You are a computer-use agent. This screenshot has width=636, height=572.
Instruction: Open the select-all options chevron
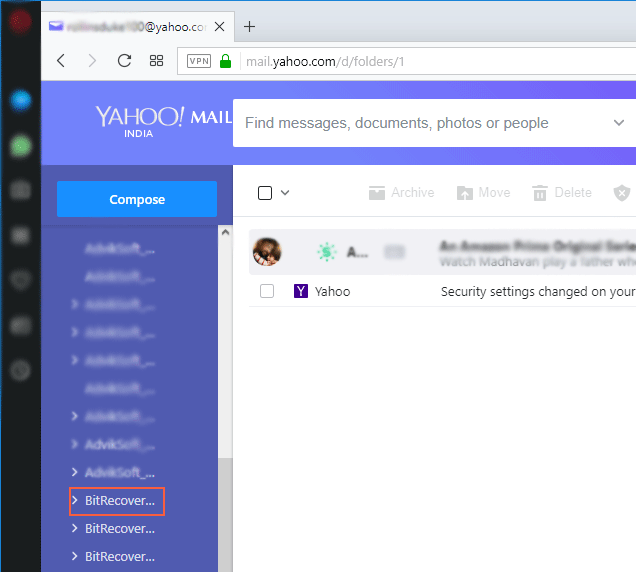[285, 193]
